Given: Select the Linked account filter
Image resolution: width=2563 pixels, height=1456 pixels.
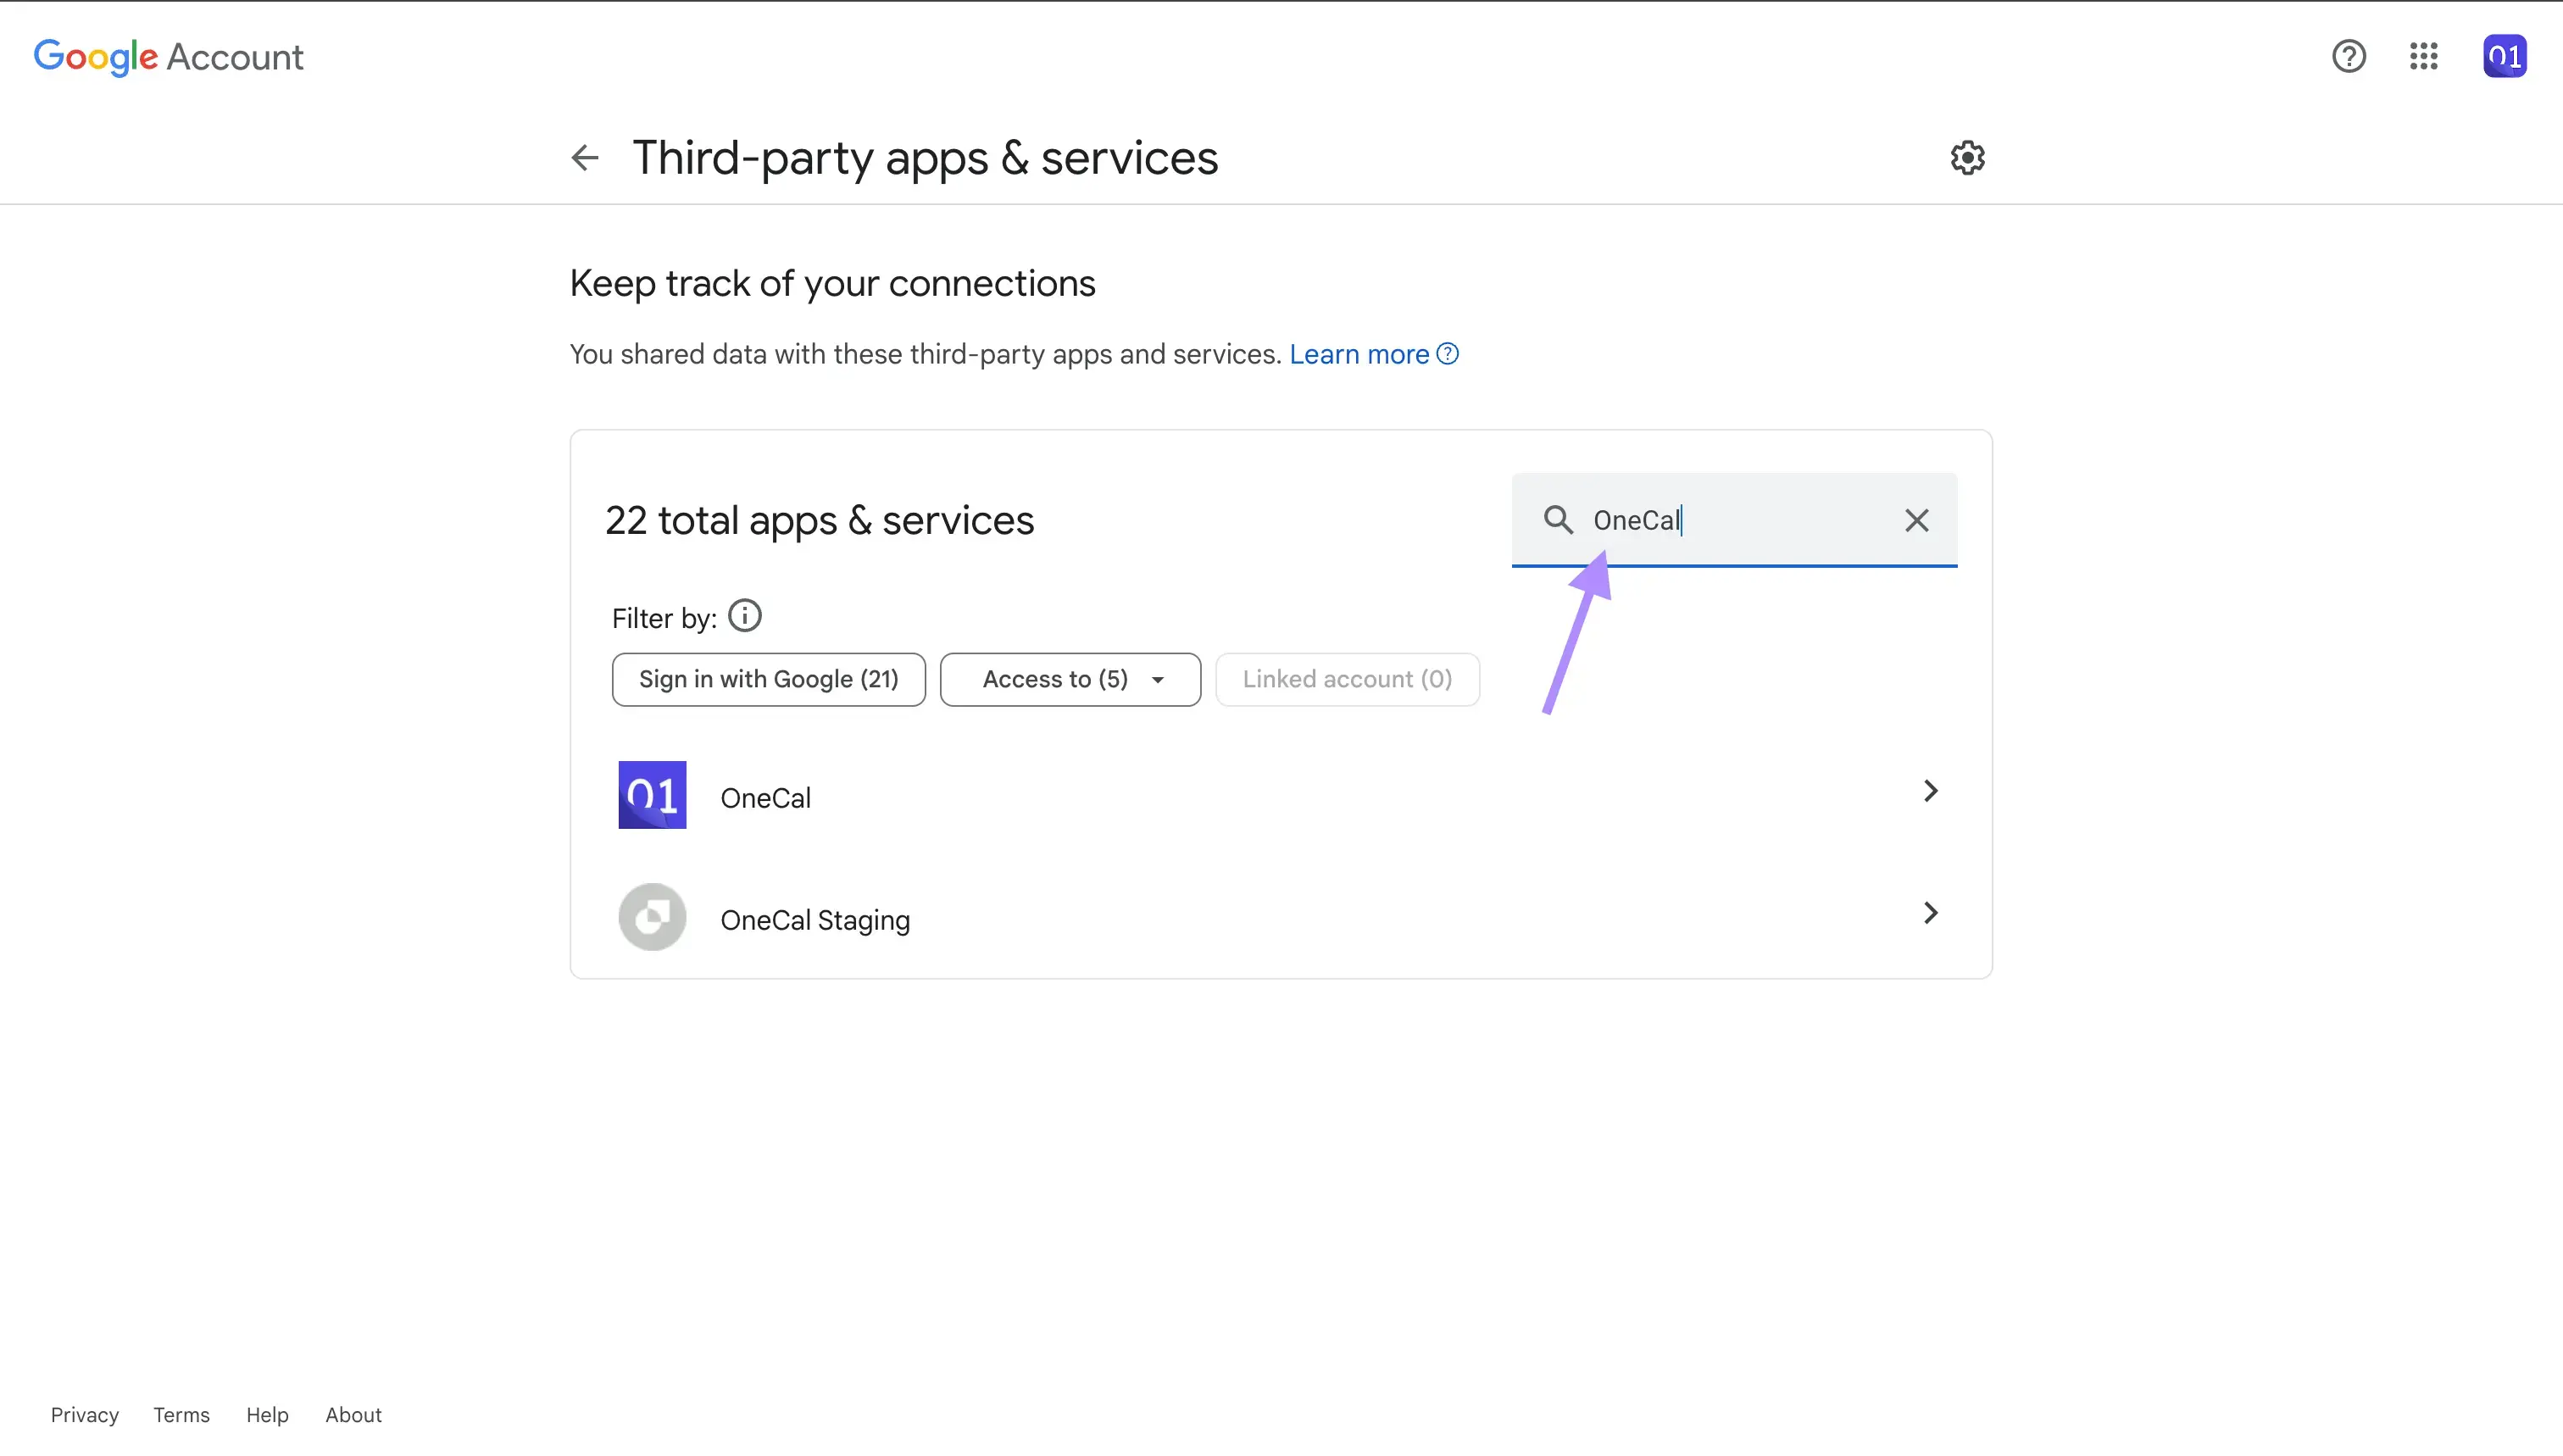Looking at the screenshot, I should click(x=1347, y=678).
